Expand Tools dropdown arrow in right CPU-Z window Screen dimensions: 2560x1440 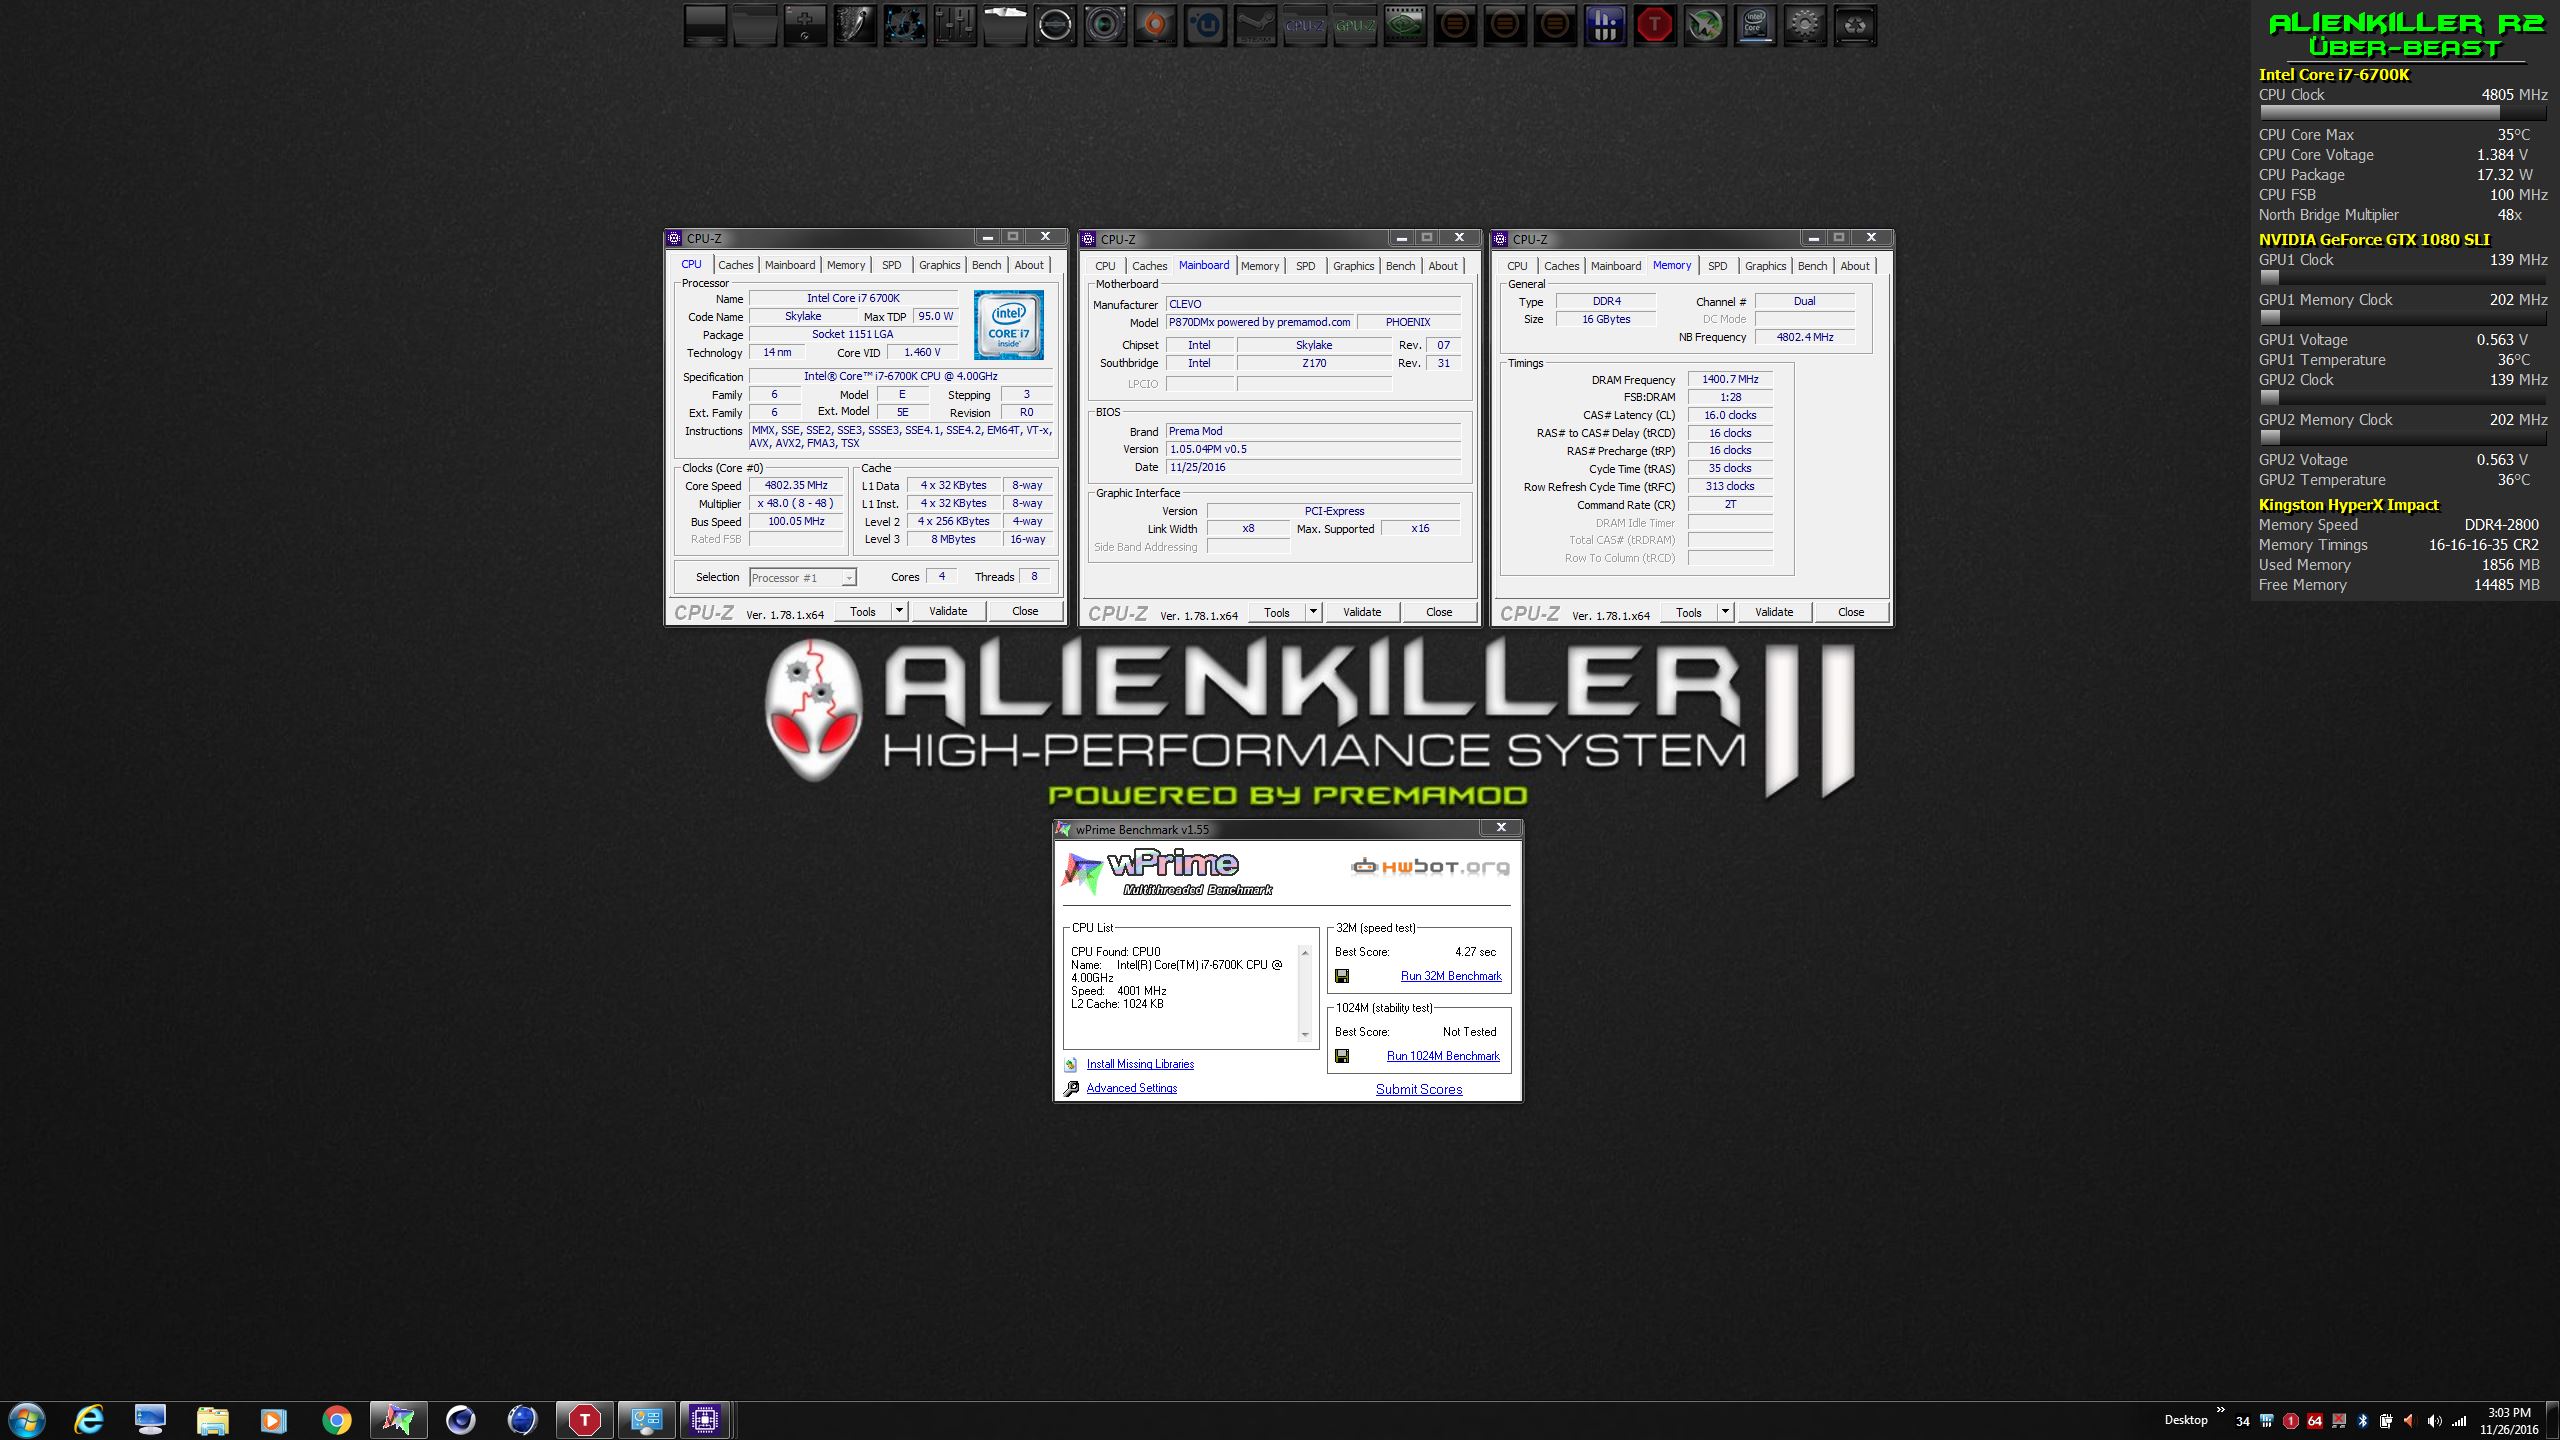pos(1725,612)
